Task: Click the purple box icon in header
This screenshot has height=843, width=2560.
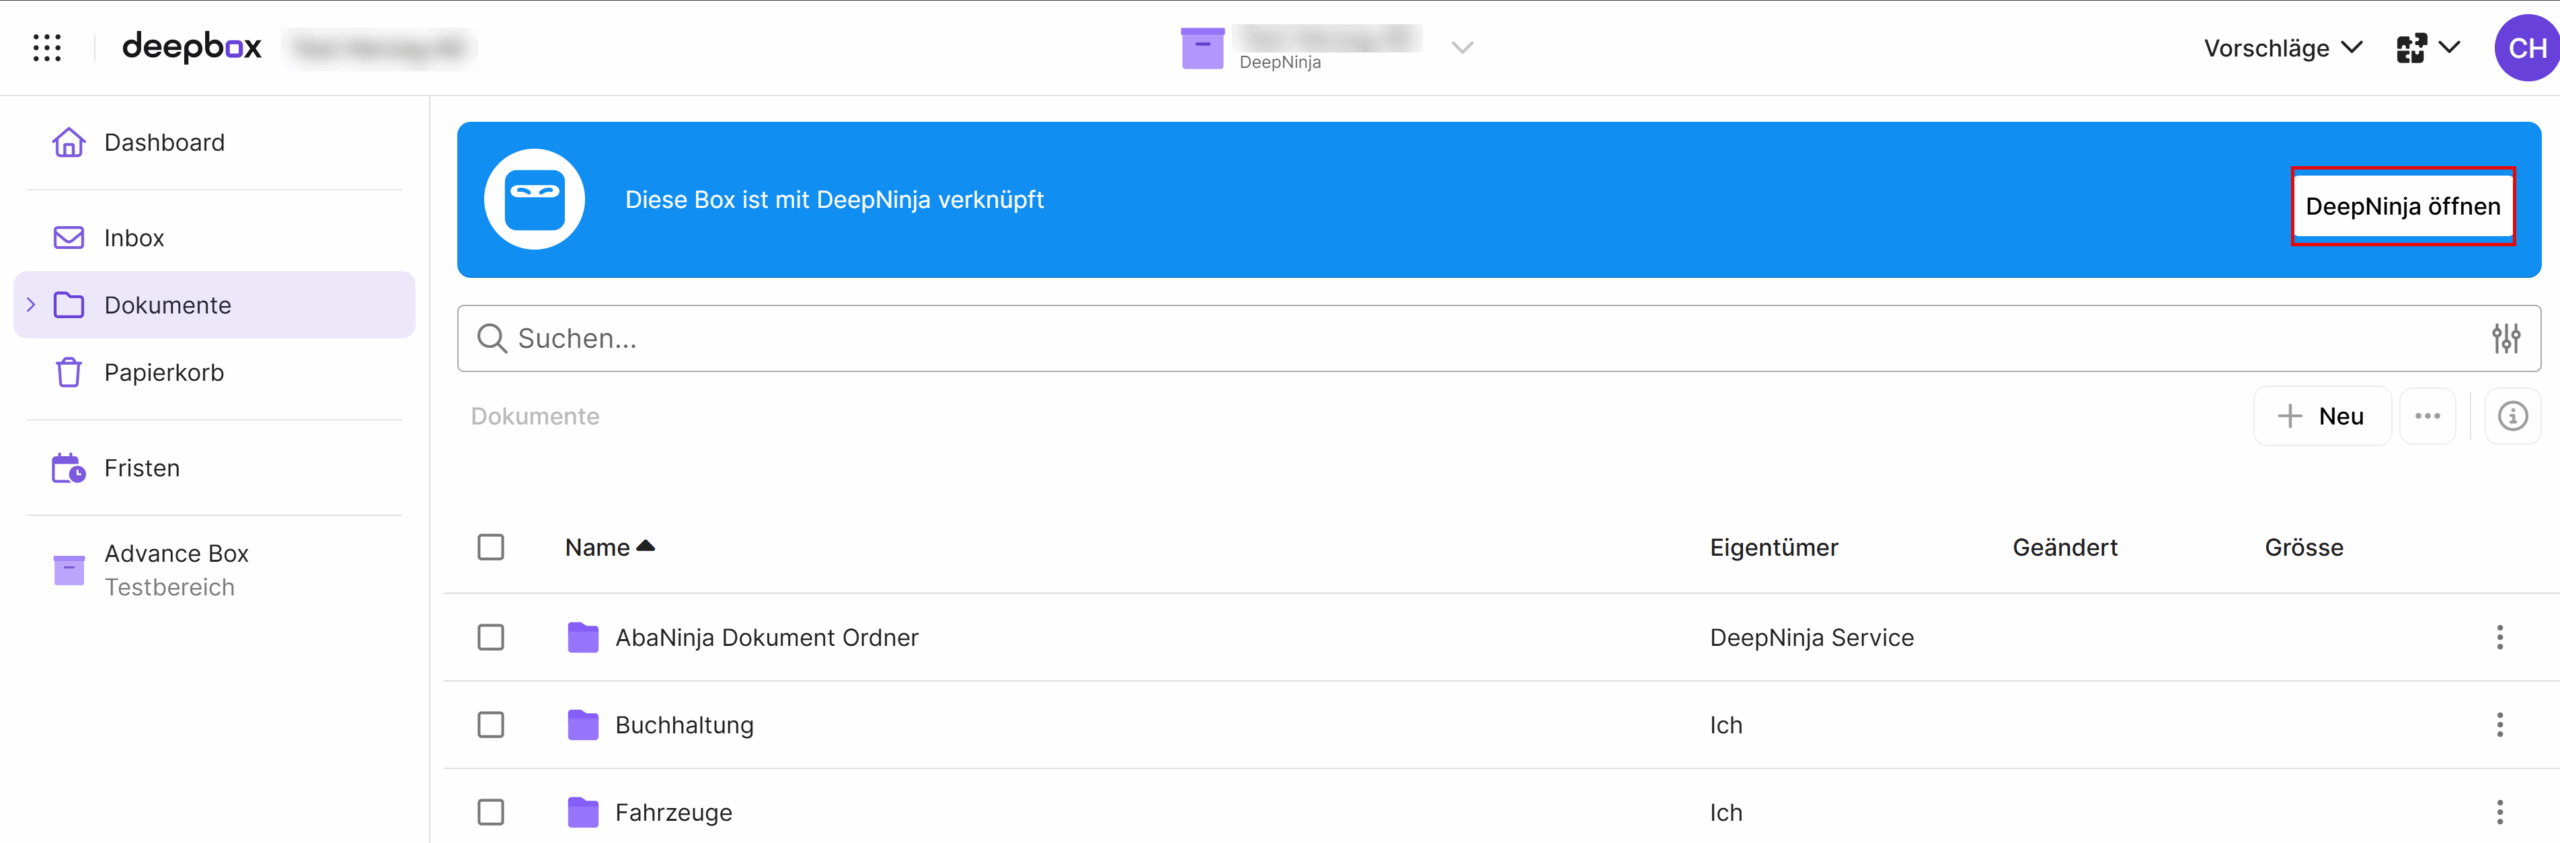Action: click(1202, 48)
